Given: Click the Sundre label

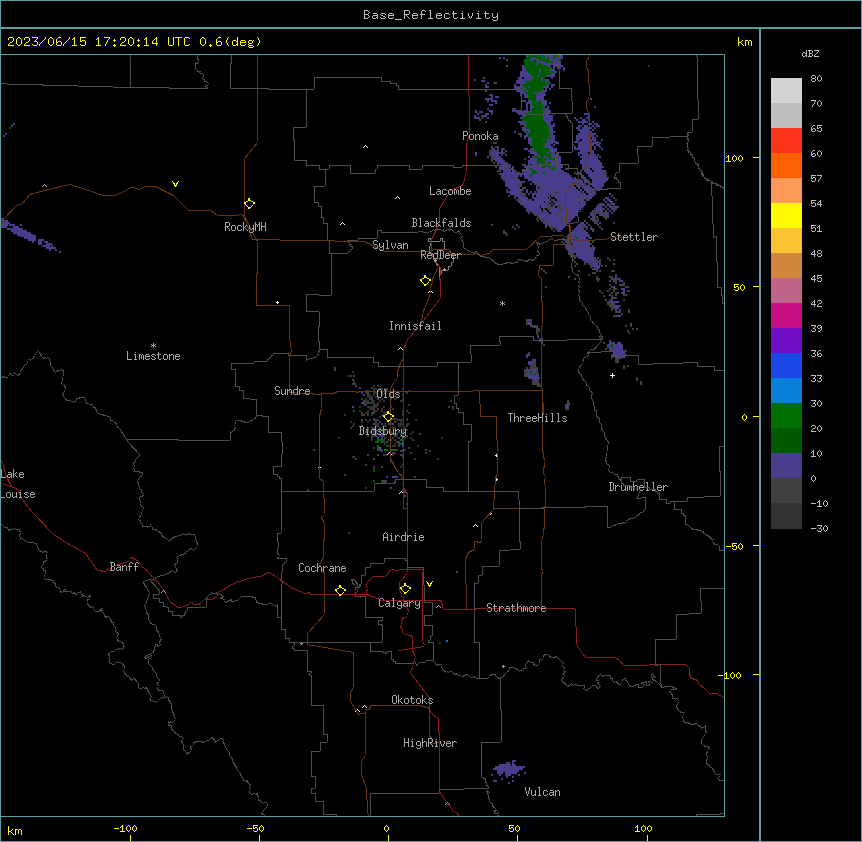Looking at the screenshot, I should [x=292, y=391].
